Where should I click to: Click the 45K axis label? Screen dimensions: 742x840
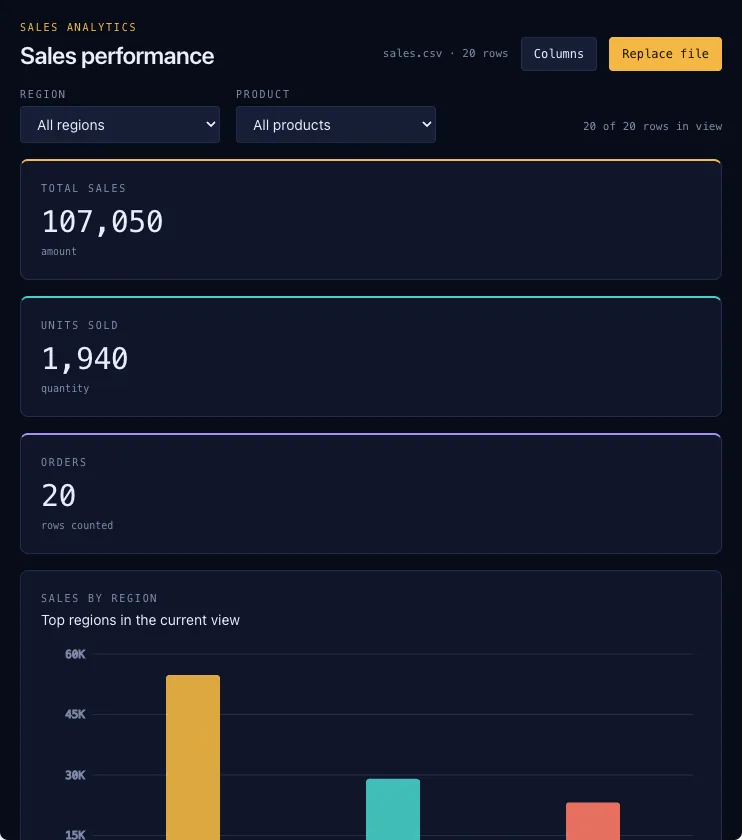point(75,714)
